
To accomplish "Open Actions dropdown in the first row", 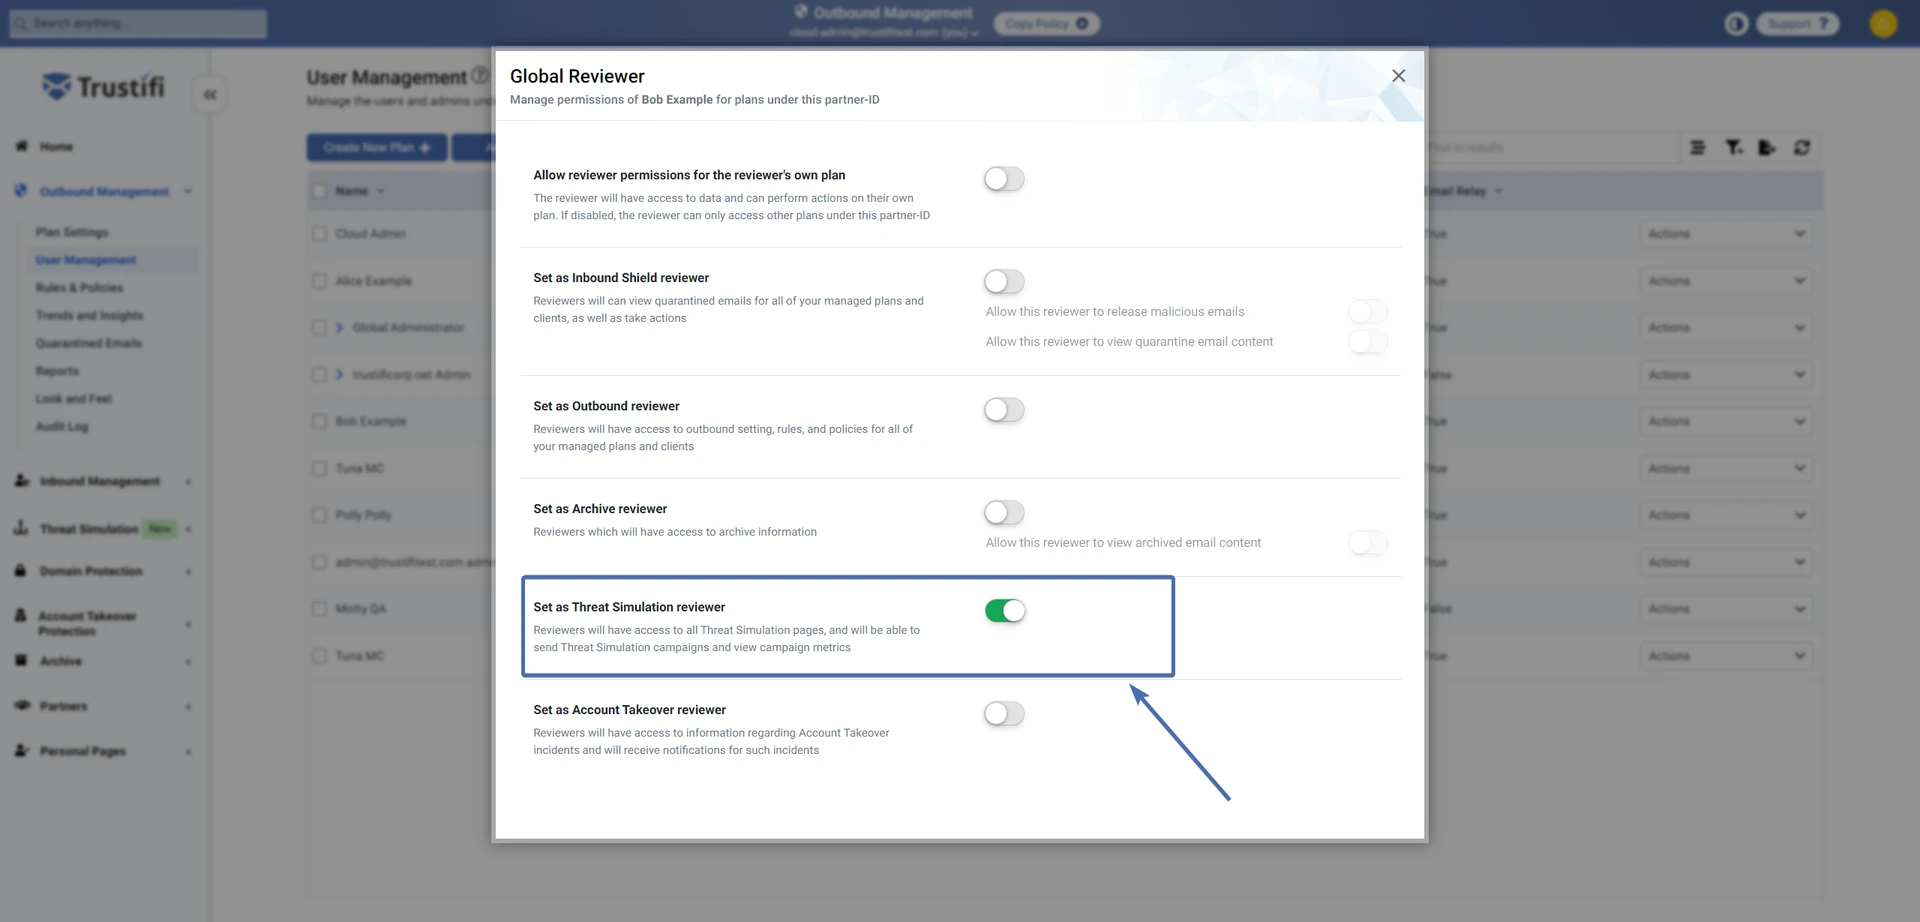I will (x=1726, y=234).
